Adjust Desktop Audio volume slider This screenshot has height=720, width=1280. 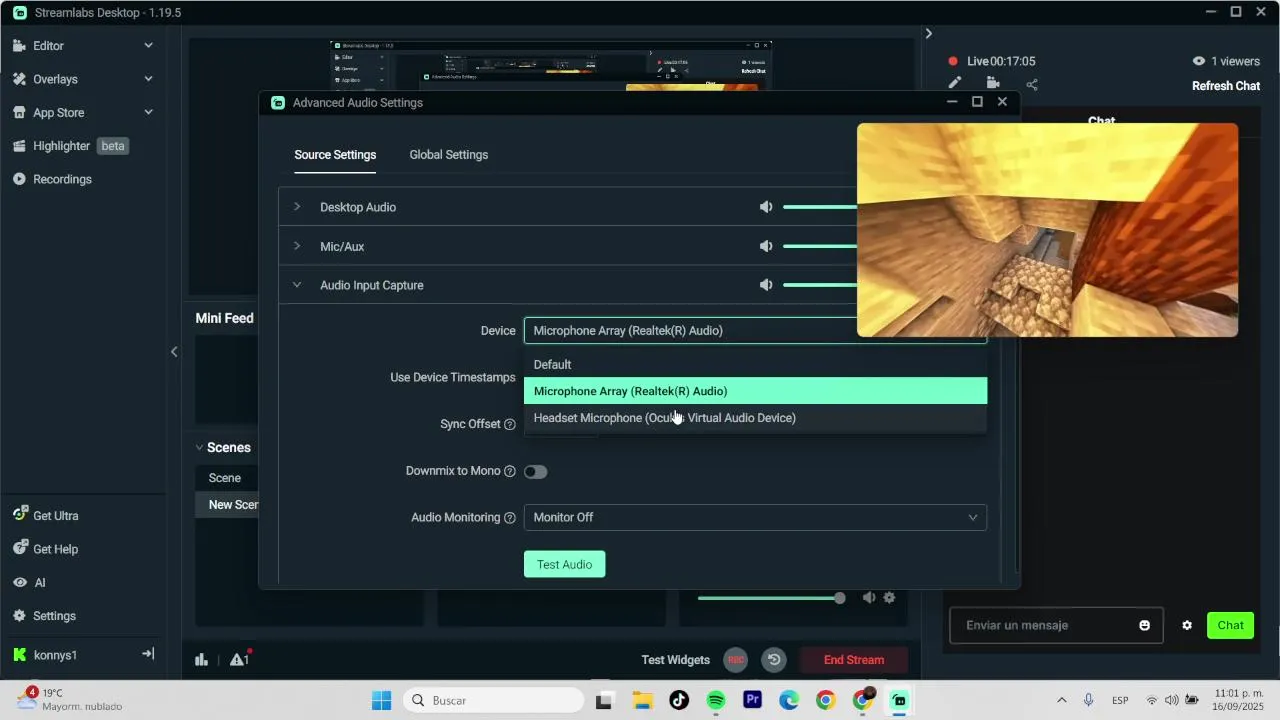click(819, 207)
